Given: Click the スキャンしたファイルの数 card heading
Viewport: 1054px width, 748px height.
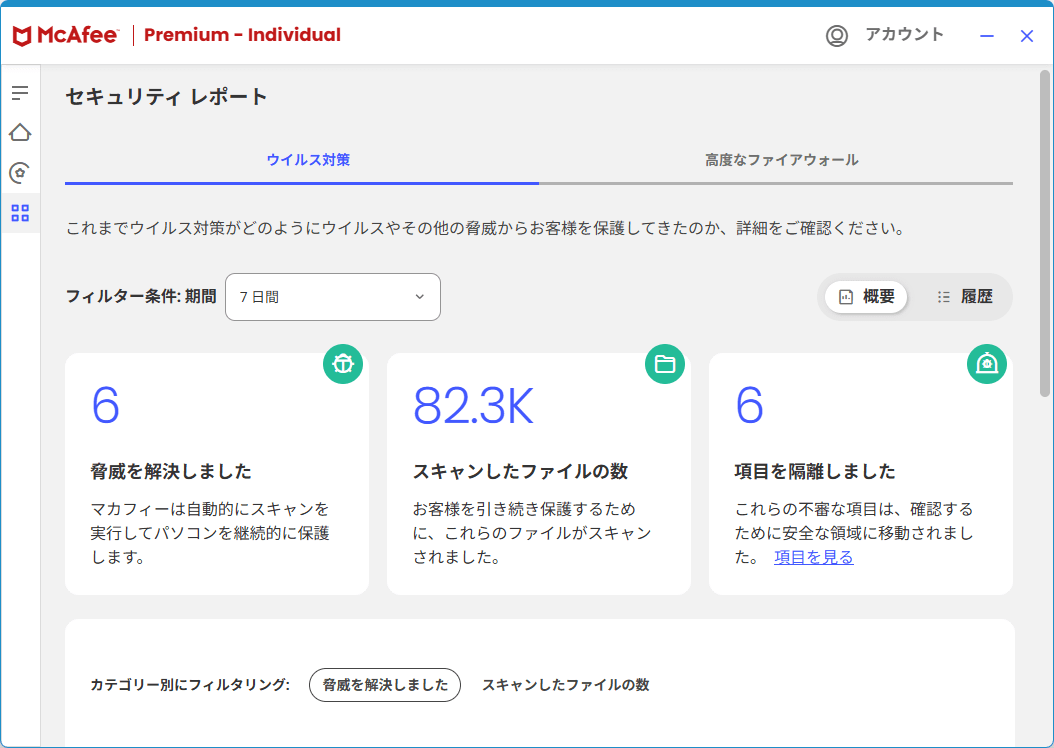Looking at the screenshot, I should [520, 471].
